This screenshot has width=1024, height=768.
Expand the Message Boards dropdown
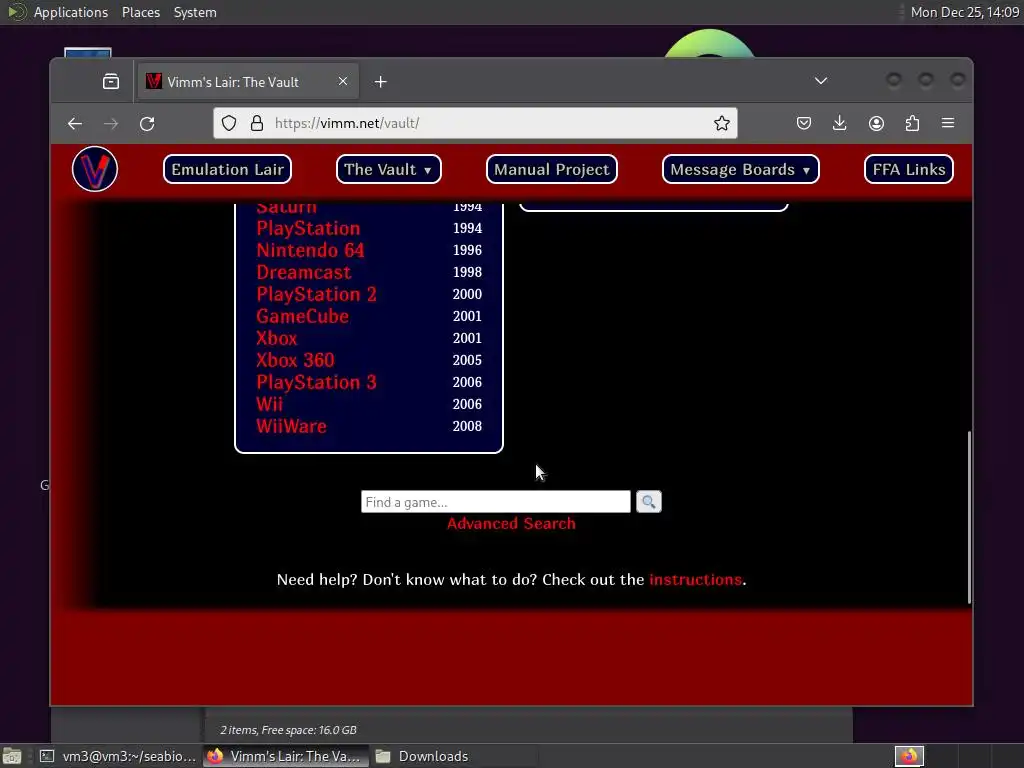coord(741,169)
